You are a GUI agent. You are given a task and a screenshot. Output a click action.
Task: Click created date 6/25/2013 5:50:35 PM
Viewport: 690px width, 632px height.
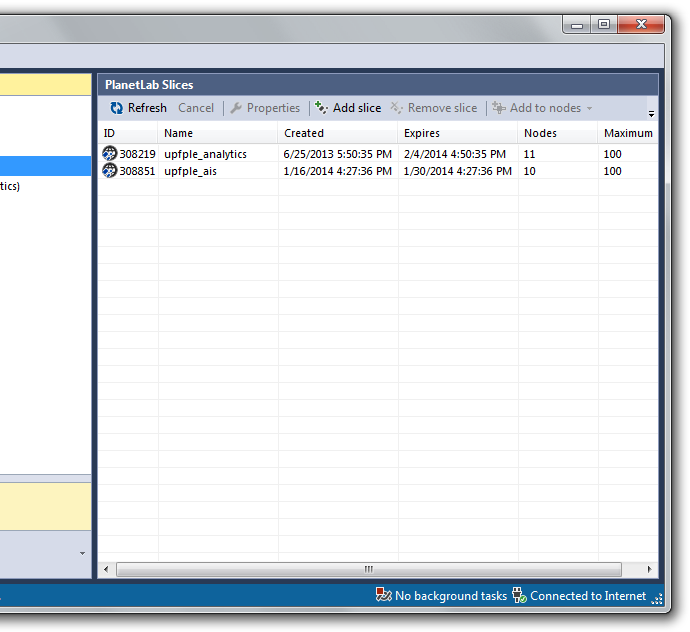pyautogui.click(x=338, y=154)
